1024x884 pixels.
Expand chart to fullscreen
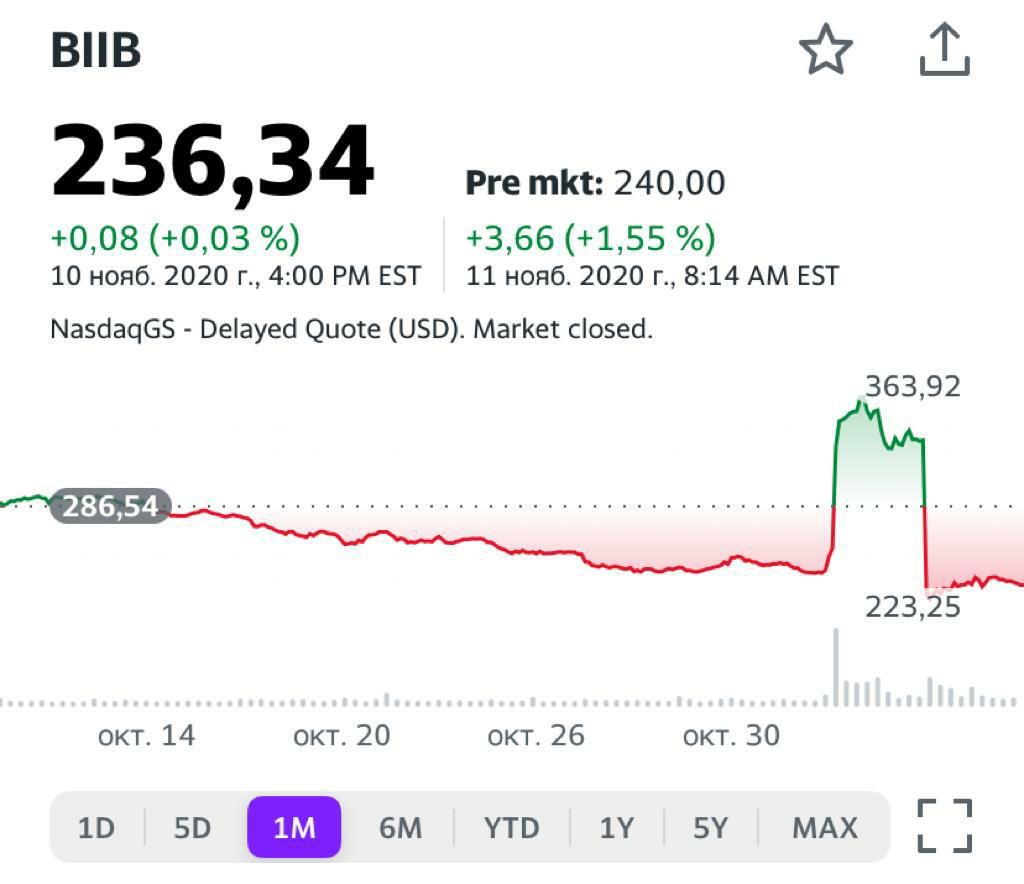tap(944, 826)
